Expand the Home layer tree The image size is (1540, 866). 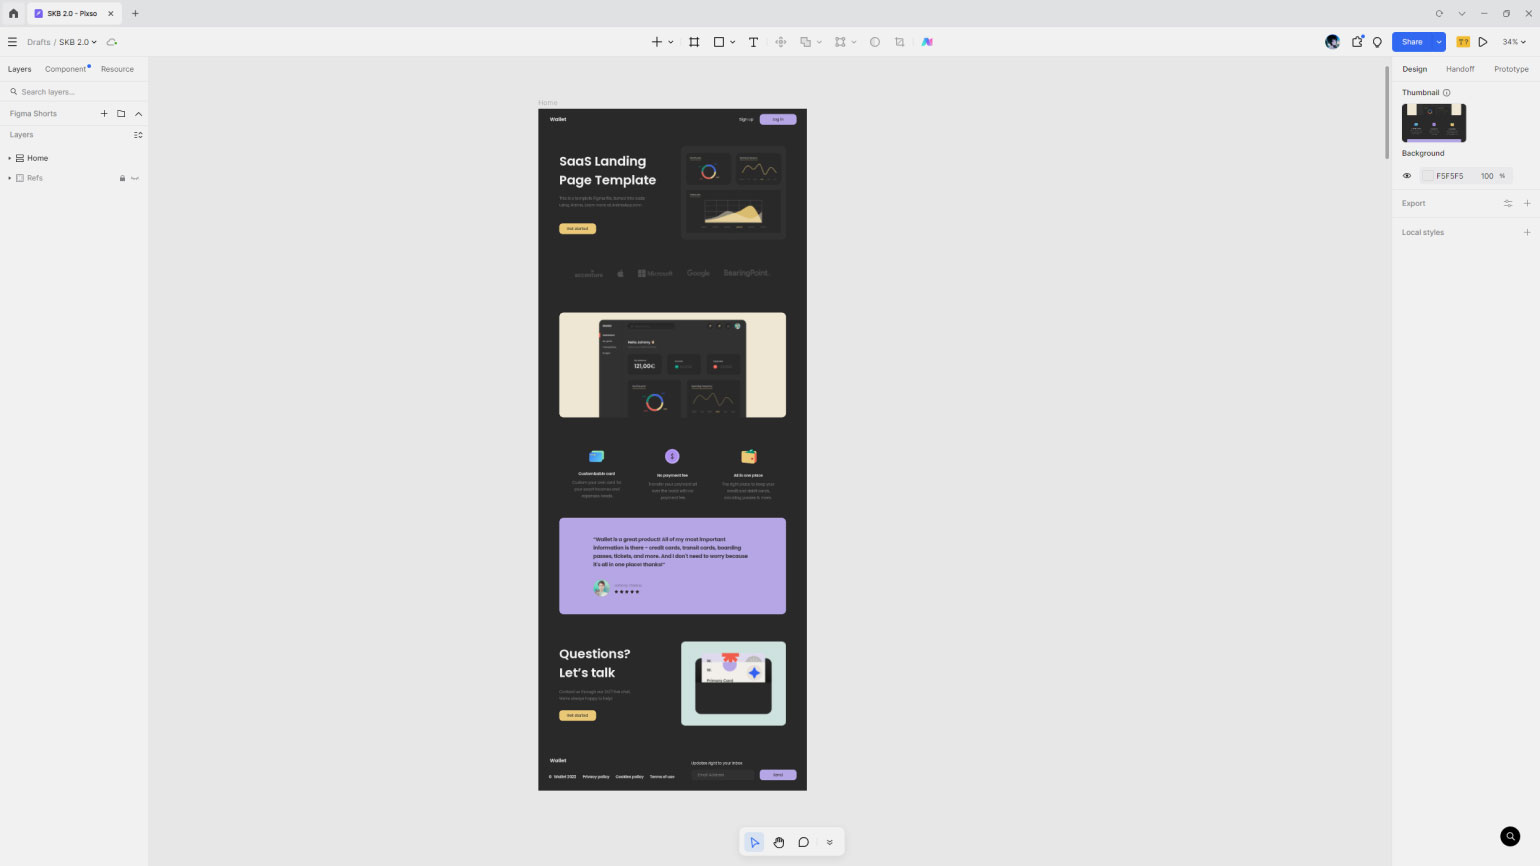pos(10,158)
